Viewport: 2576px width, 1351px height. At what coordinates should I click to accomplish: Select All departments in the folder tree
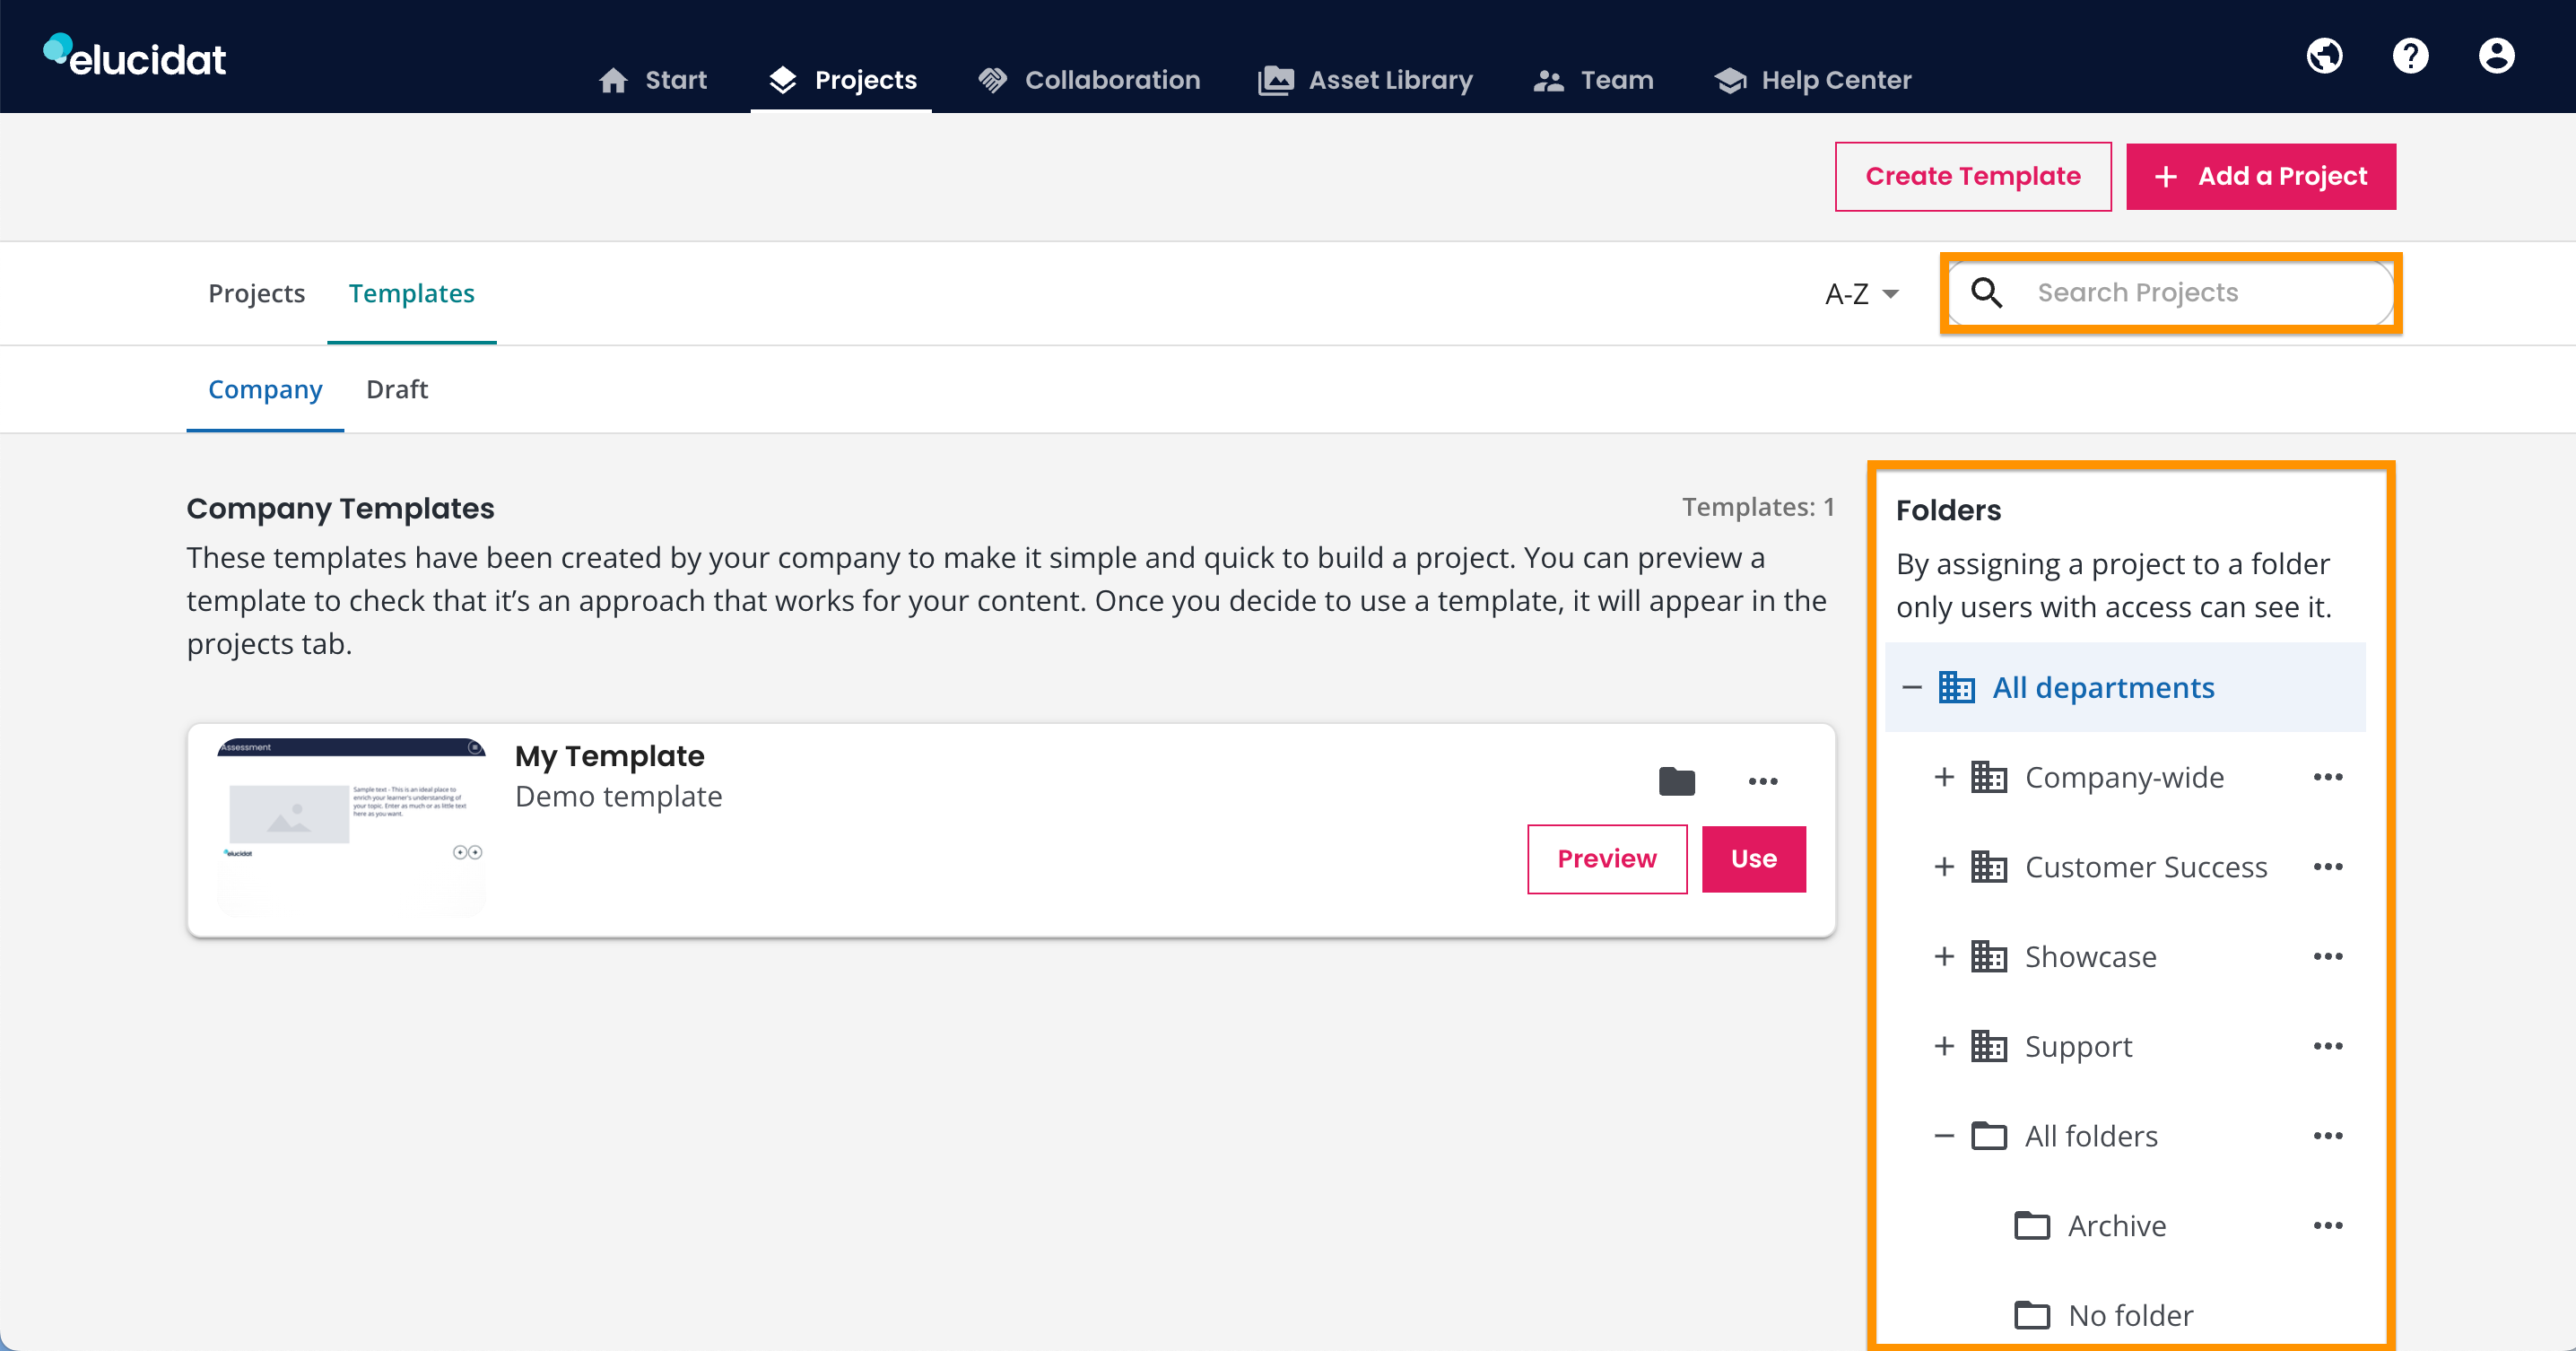click(x=2125, y=688)
